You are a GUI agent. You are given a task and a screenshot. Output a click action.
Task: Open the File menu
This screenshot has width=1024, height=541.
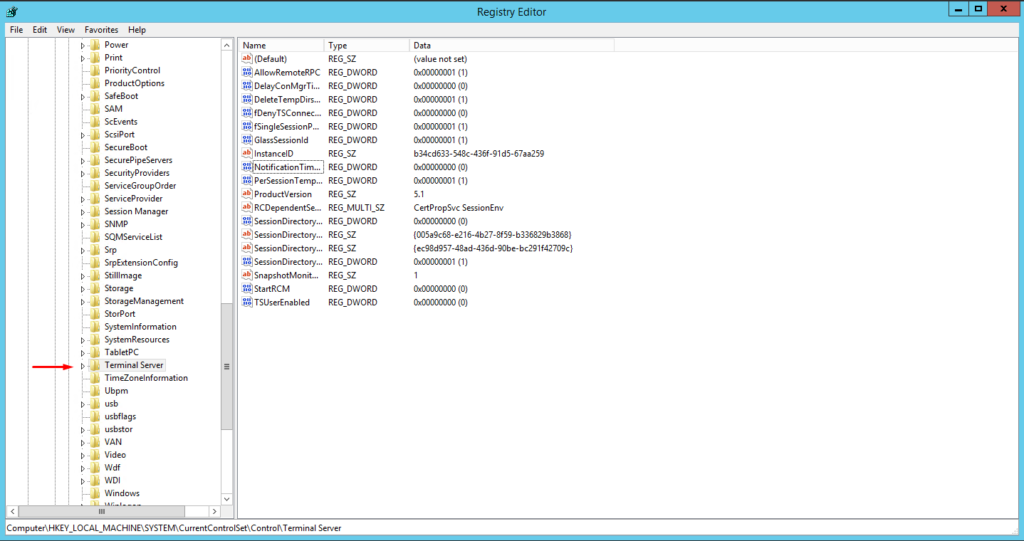(x=16, y=30)
